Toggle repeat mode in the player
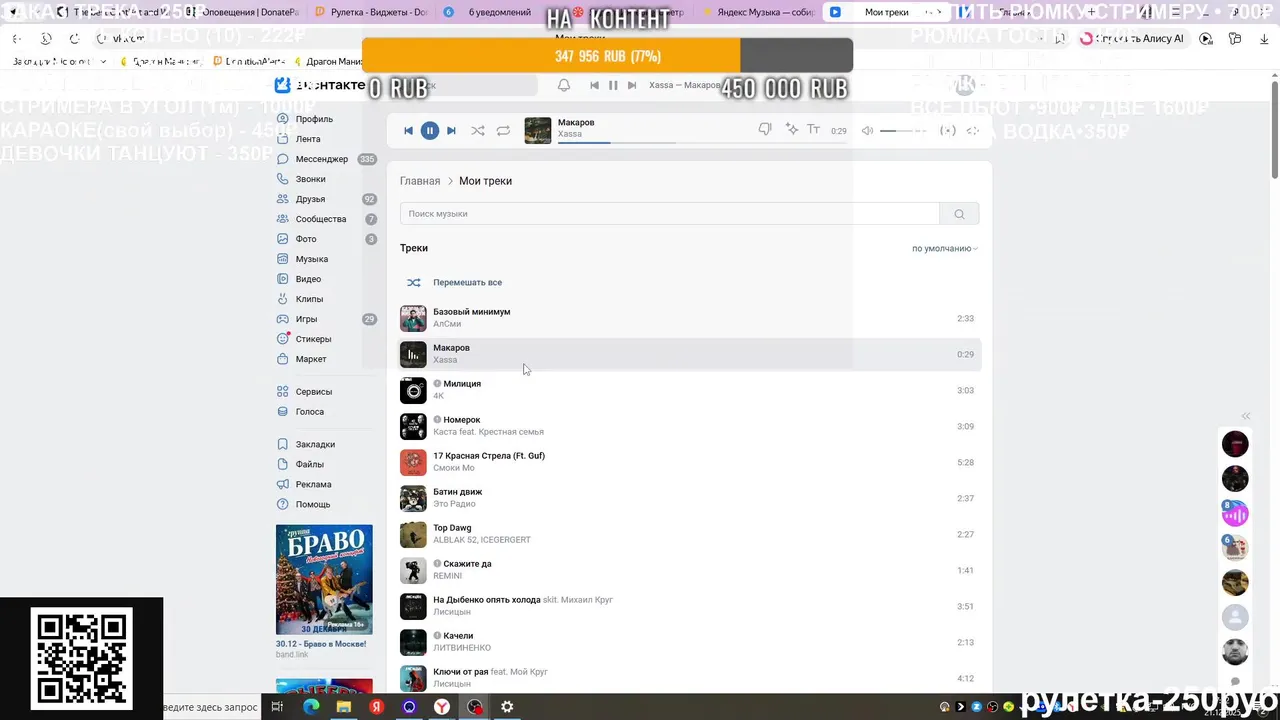This screenshot has width=1280, height=720. (x=503, y=130)
